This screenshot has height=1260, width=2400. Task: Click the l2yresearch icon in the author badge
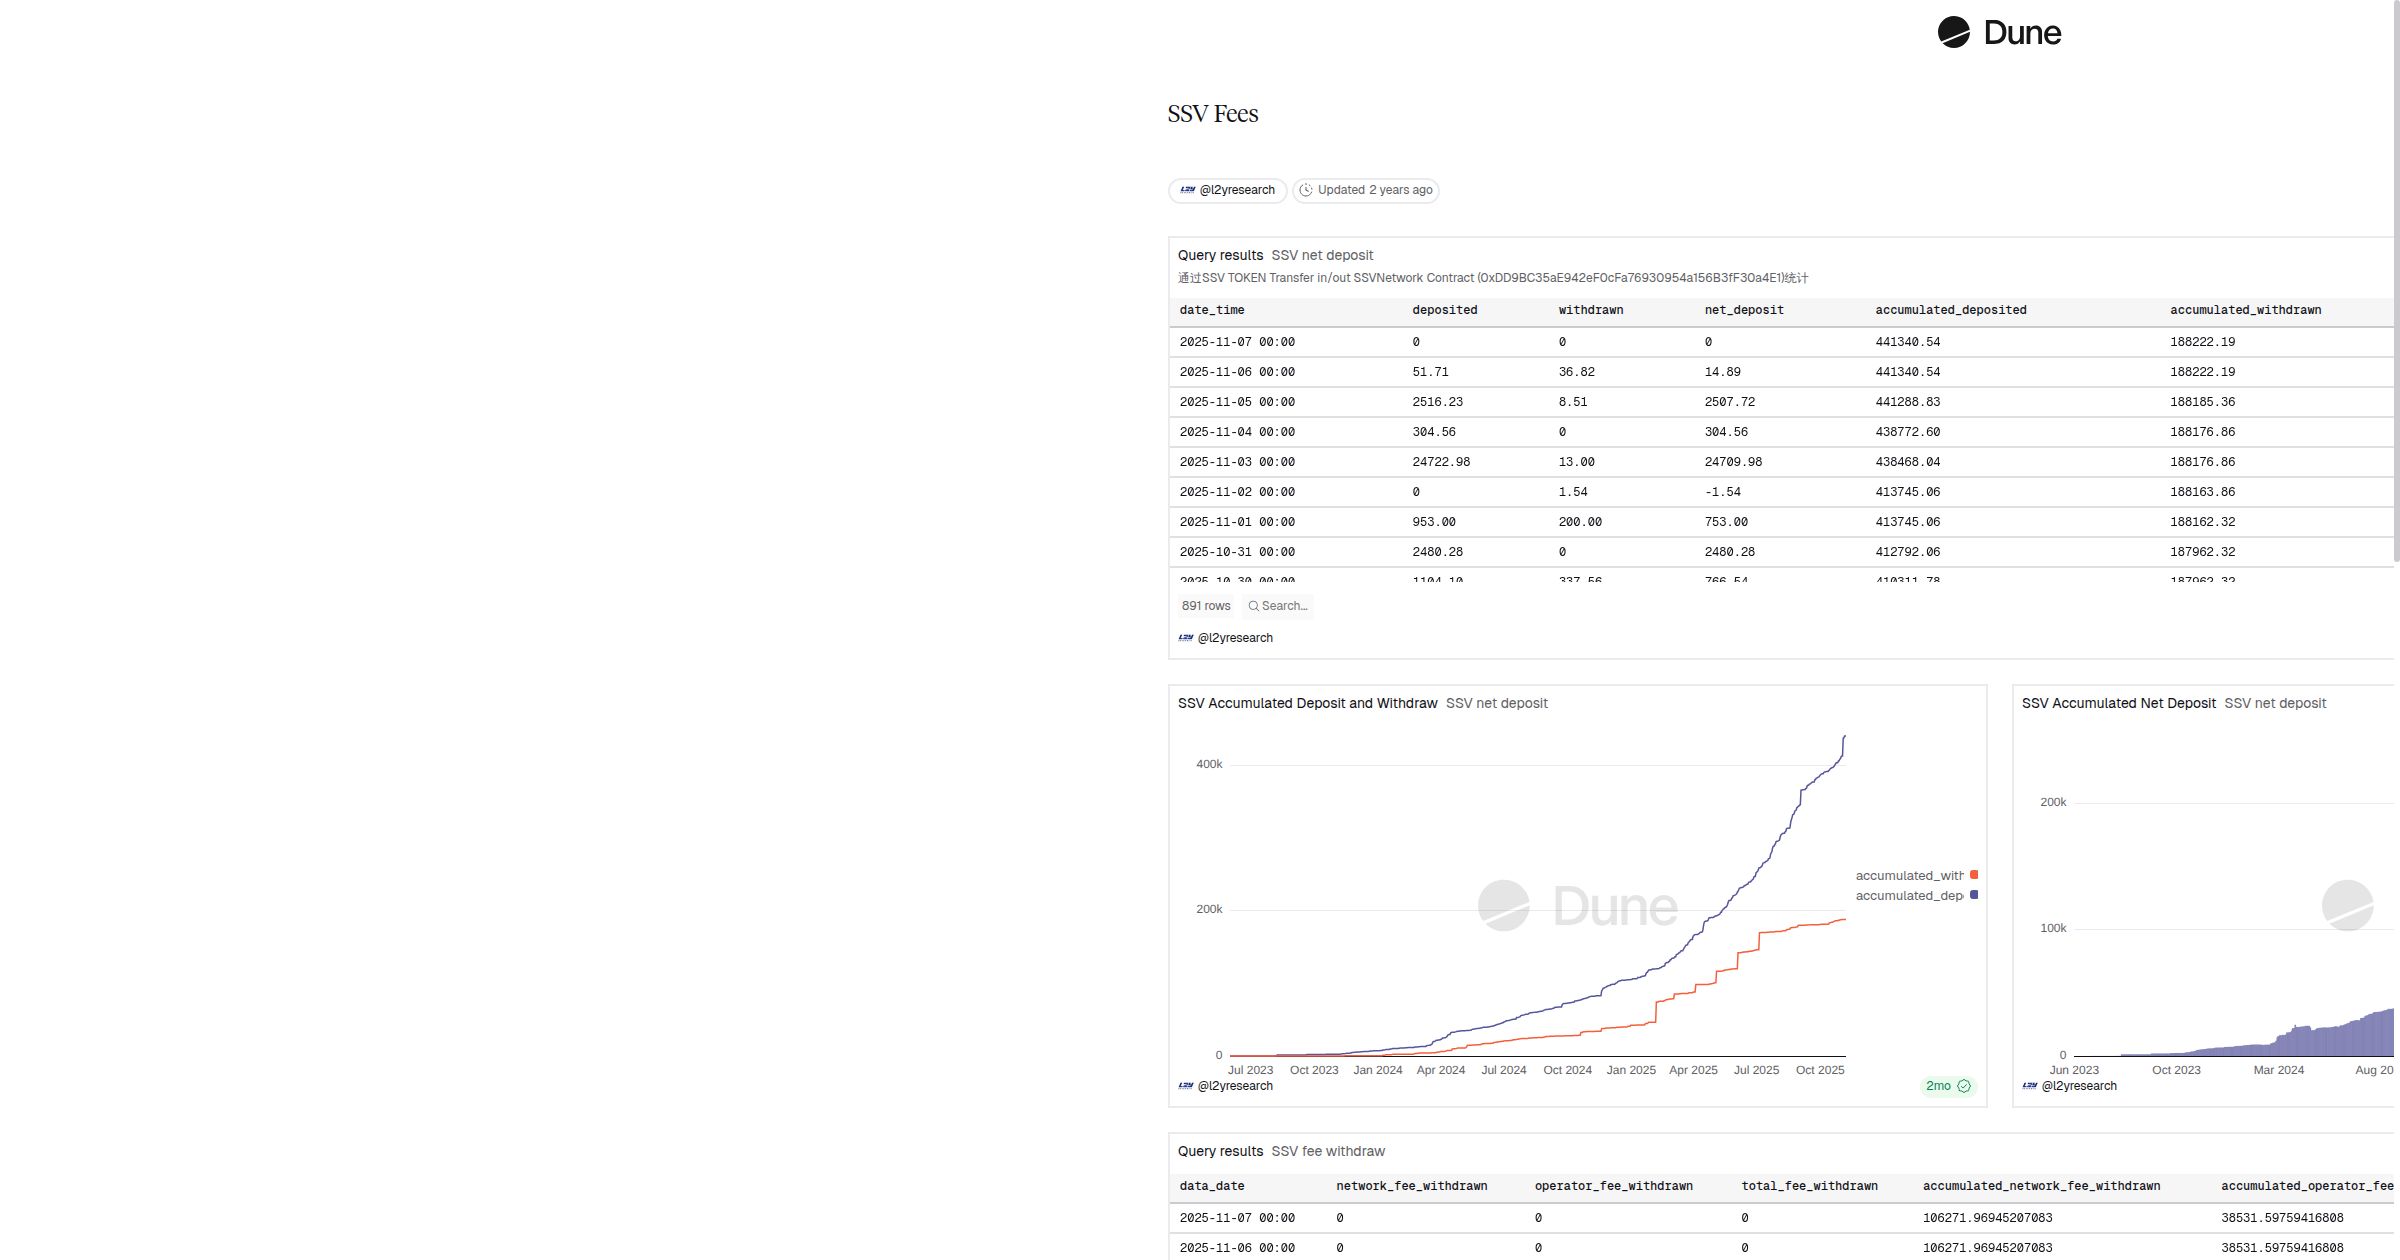point(1187,190)
